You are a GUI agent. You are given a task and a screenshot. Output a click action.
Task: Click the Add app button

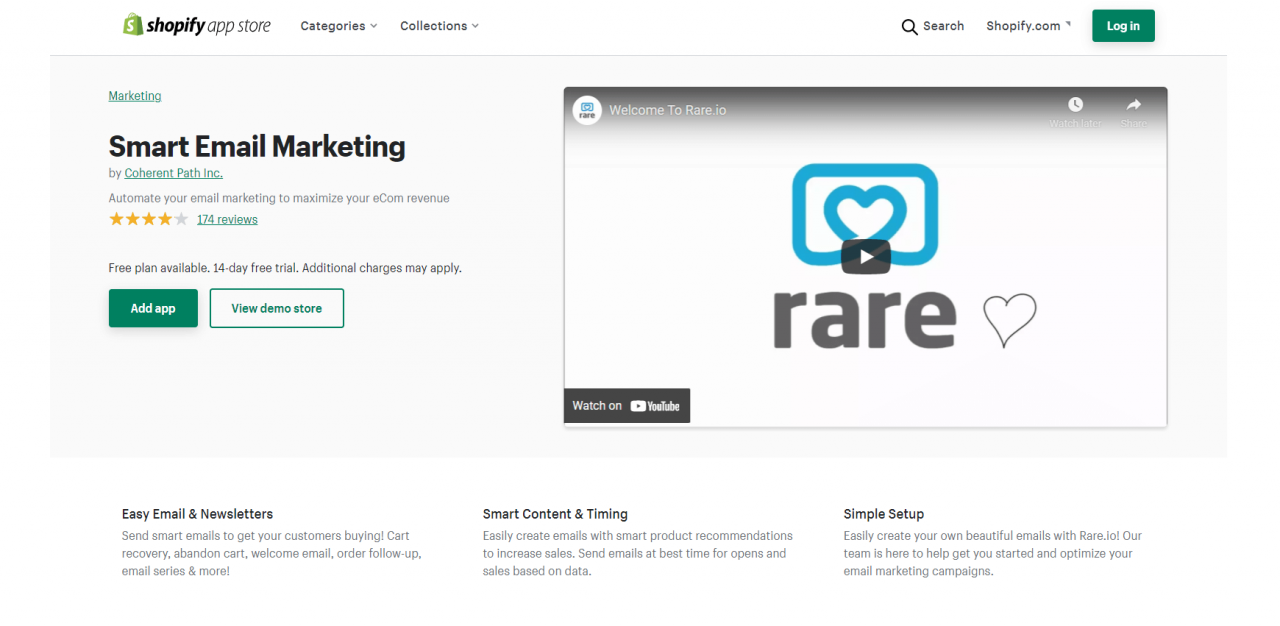tap(153, 308)
